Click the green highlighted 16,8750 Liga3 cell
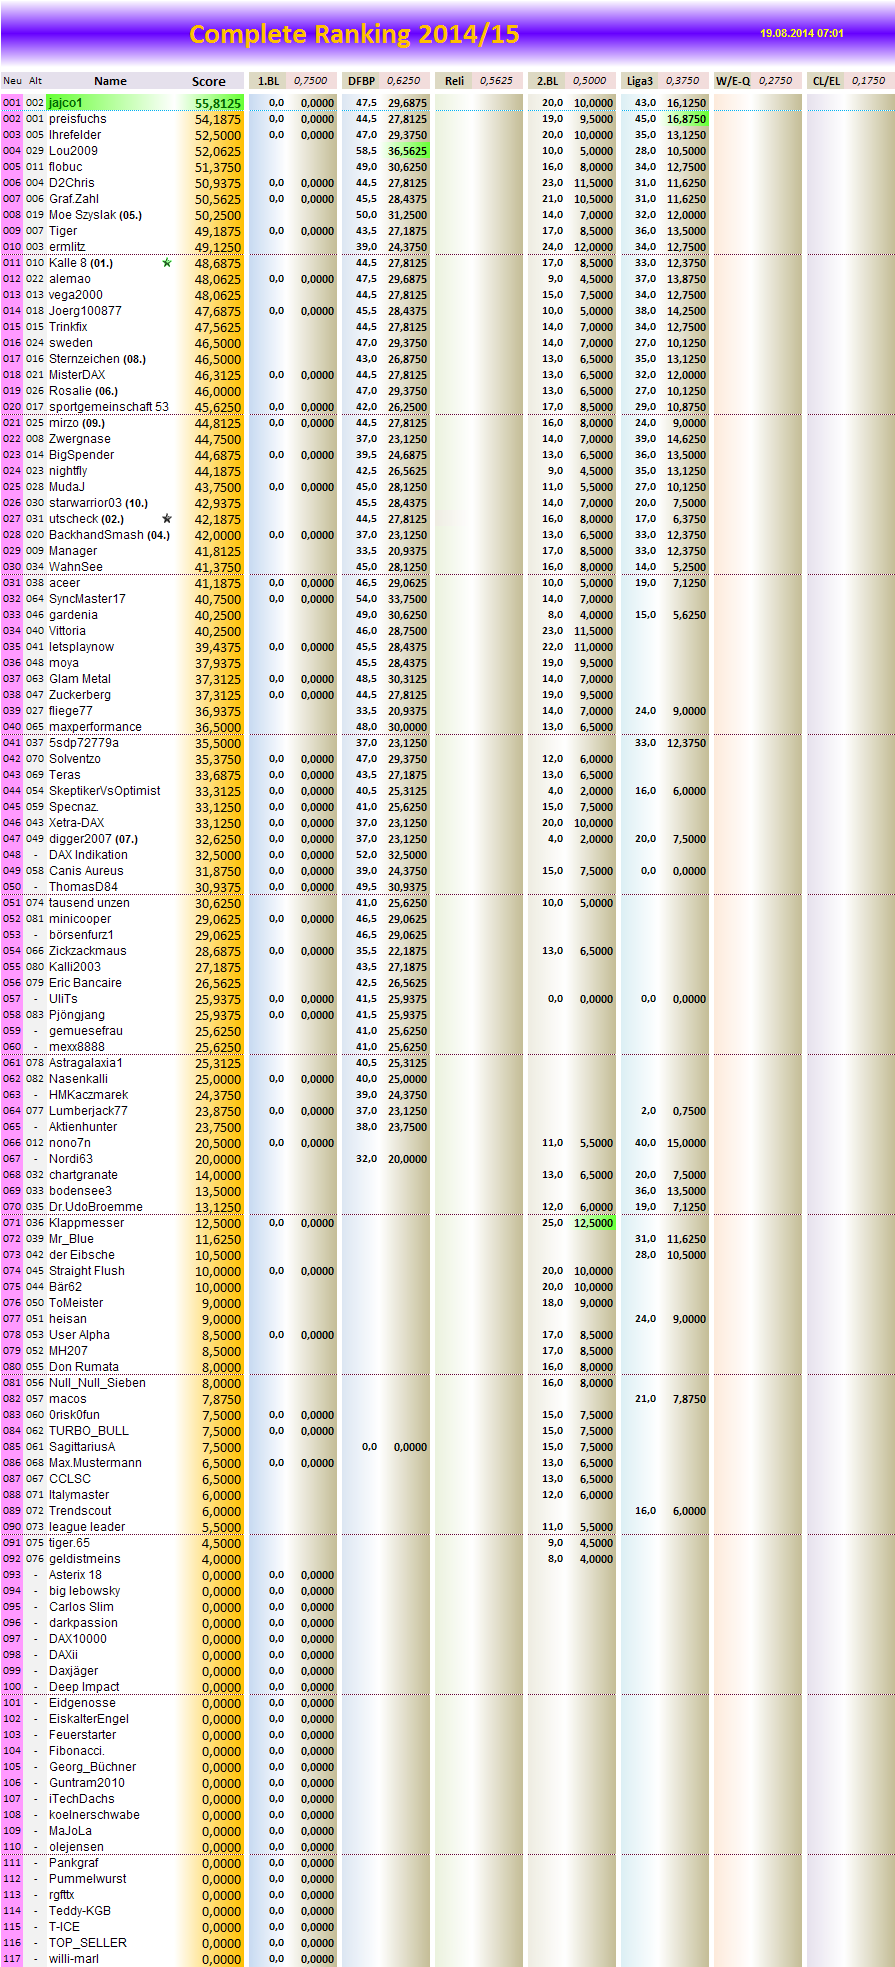 pos(686,119)
